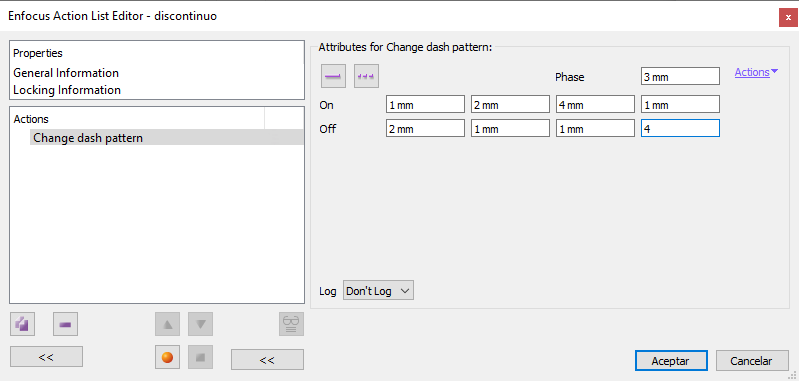
Task: Click the Actions header in the list panel
Action: point(31,119)
